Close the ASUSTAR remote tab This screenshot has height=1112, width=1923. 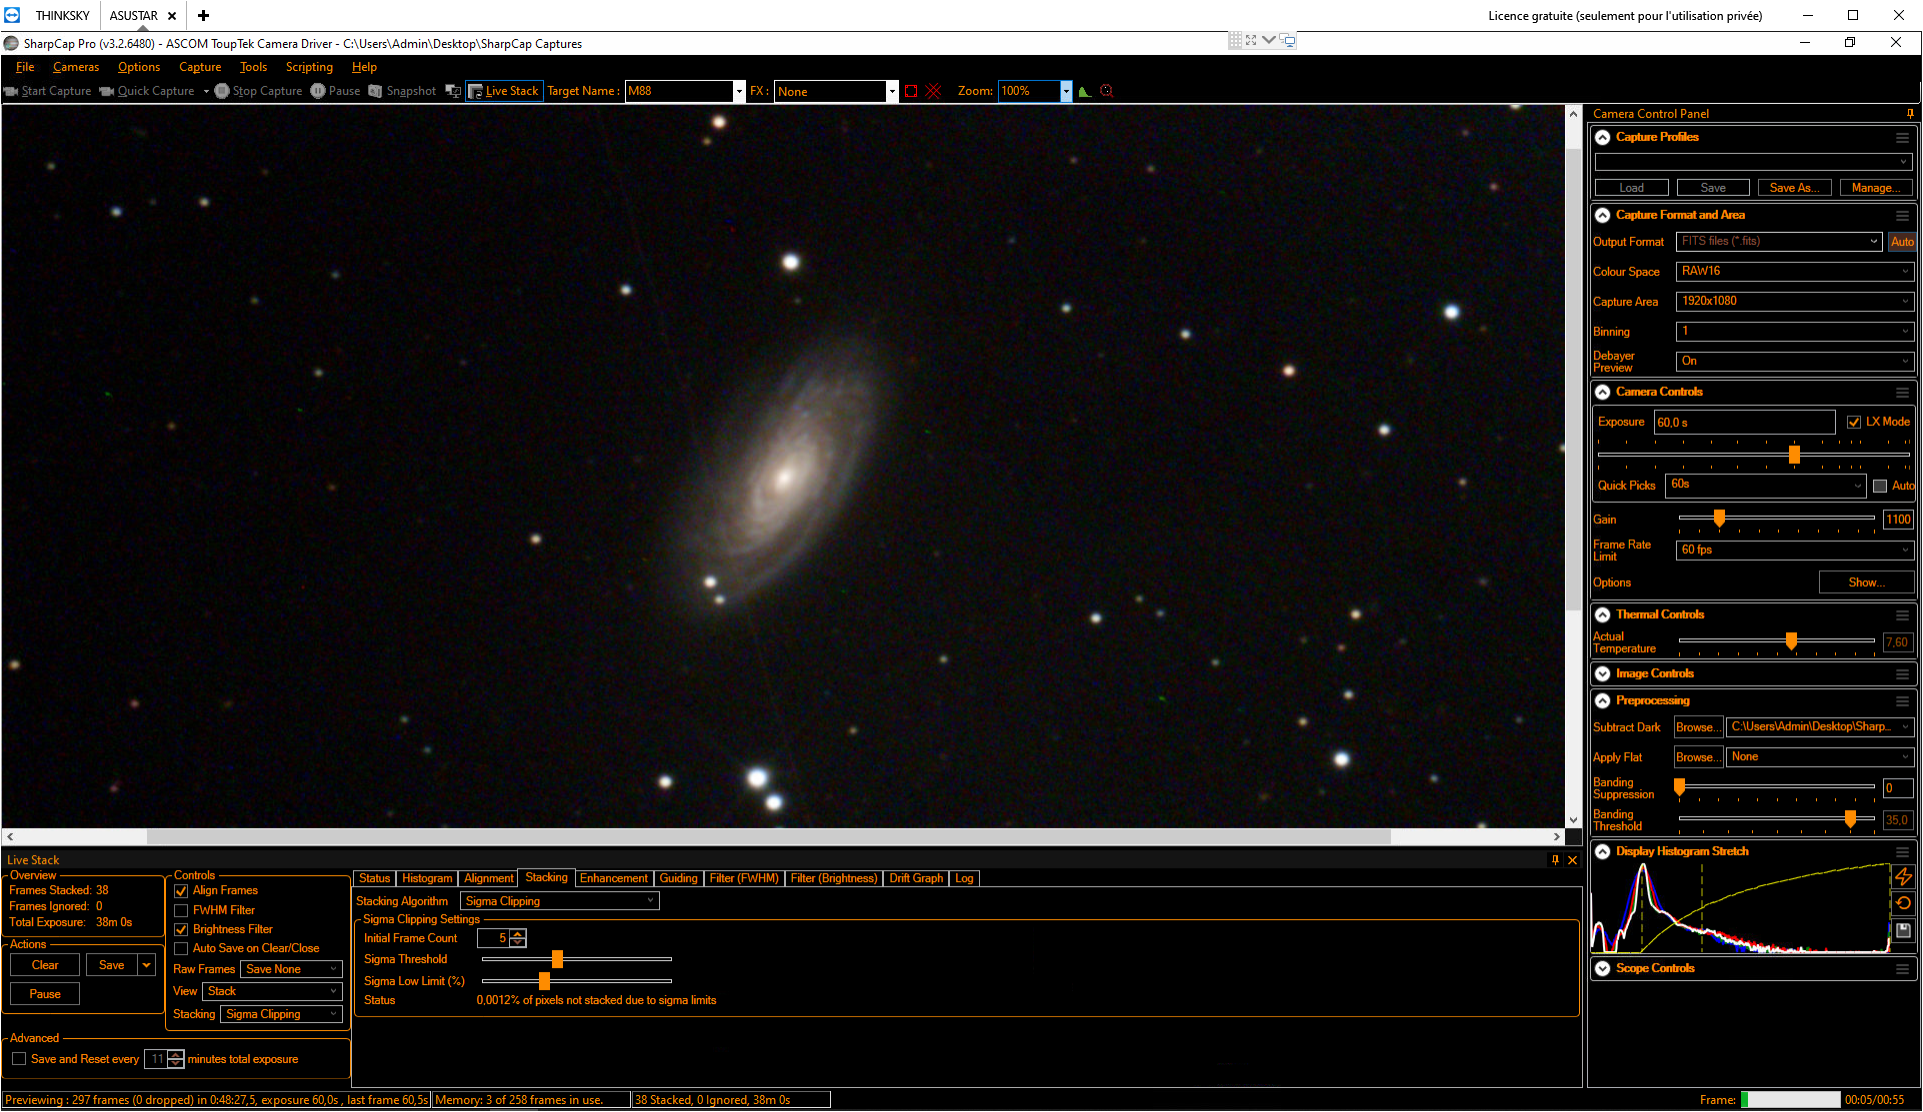pos(172,16)
